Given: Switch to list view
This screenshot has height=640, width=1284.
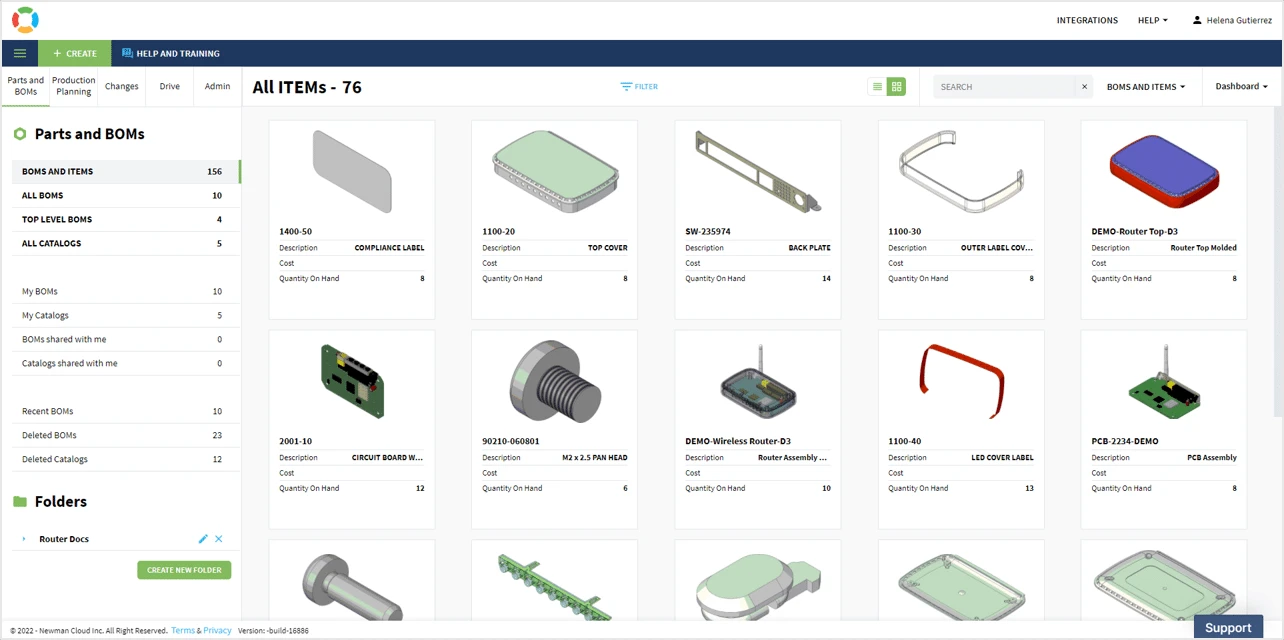Looking at the screenshot, I should tap(877, 87).
